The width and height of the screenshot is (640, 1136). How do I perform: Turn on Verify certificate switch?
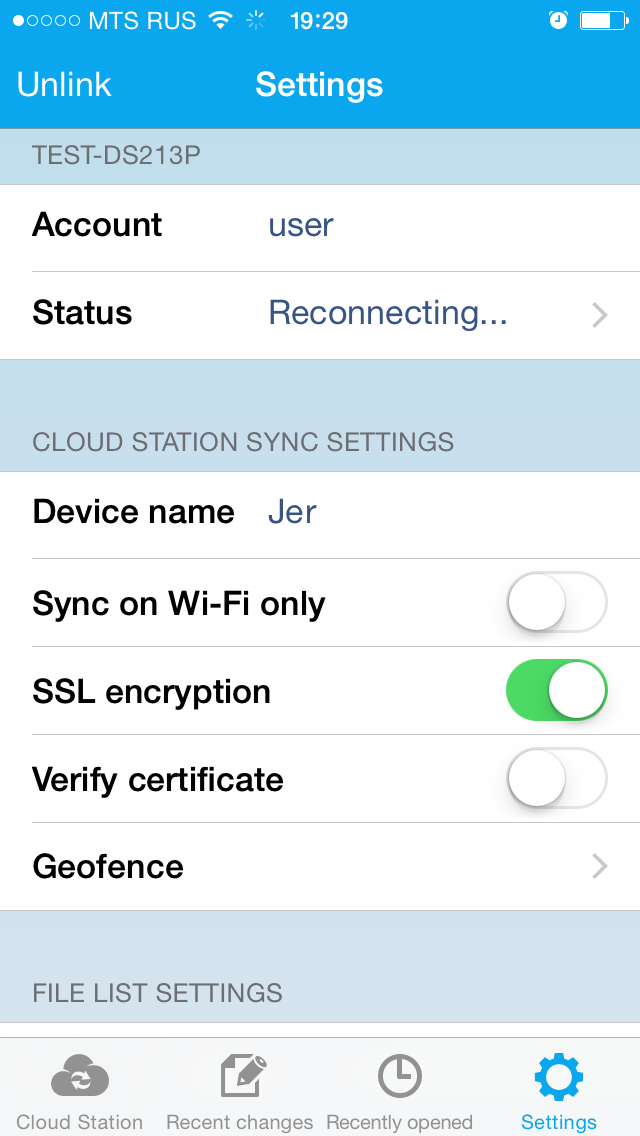tap(557, 779)
